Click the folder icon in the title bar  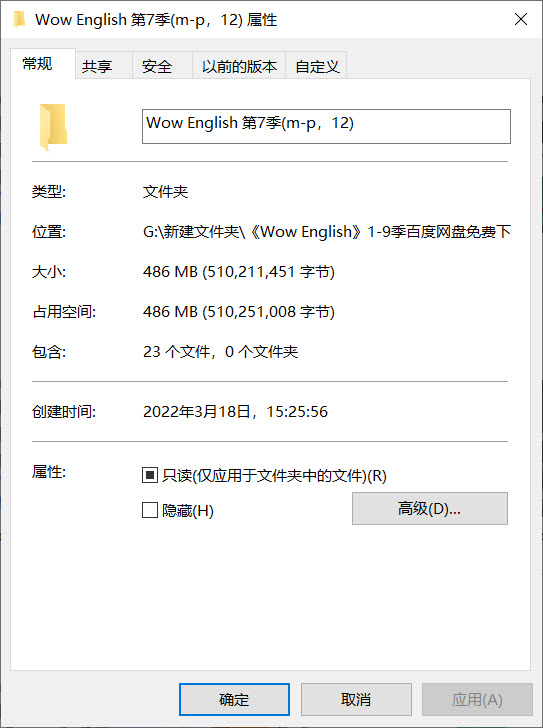(19, 20)
